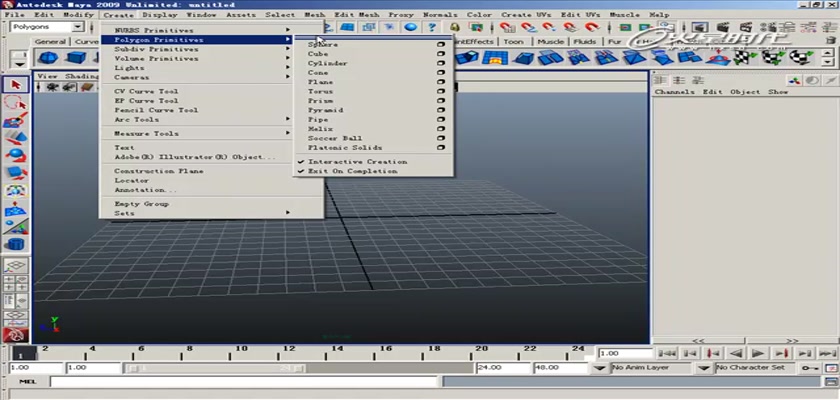Choose Cone from Polygon Primitives
The width and height of the screenshot is (840, 400).
(x=318, y=73)
